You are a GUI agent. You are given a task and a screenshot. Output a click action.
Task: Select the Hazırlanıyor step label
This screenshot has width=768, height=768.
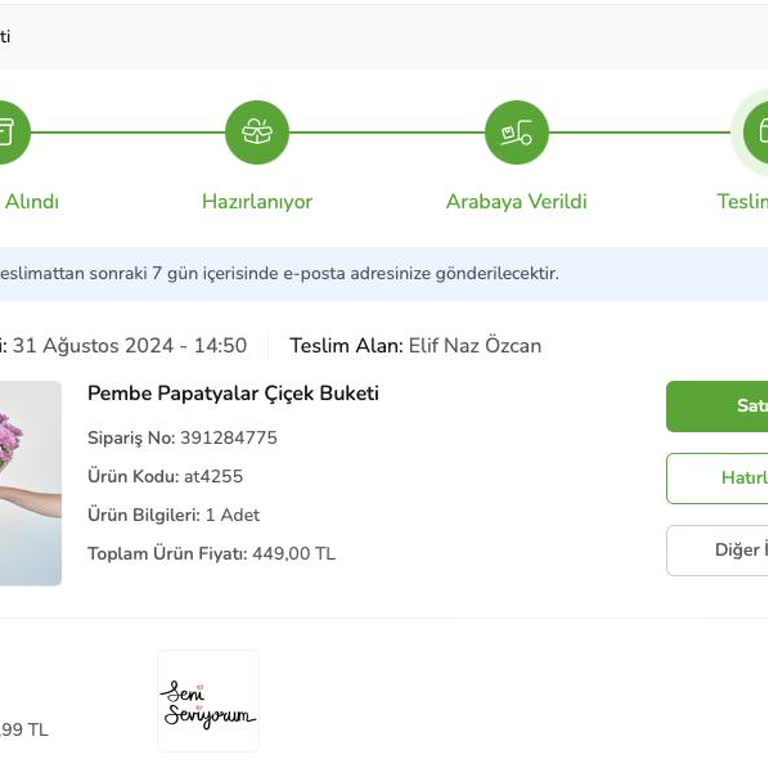click(x=257, y=201)
